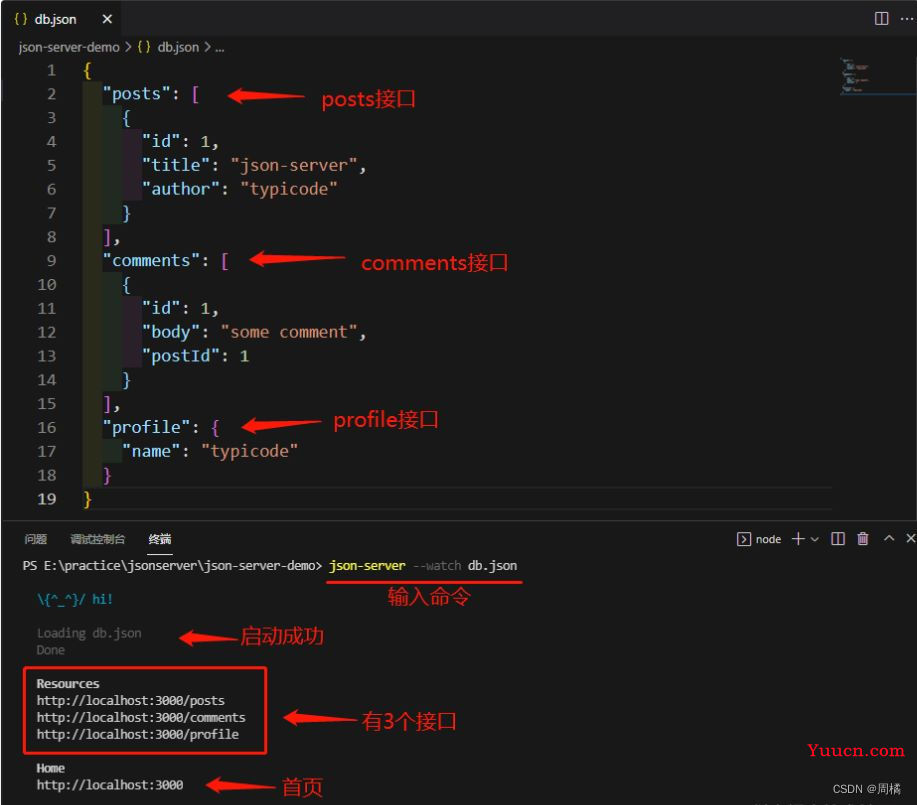Click the --watch flag in terminal command
917x805 pixels.
tap(437, 566)
